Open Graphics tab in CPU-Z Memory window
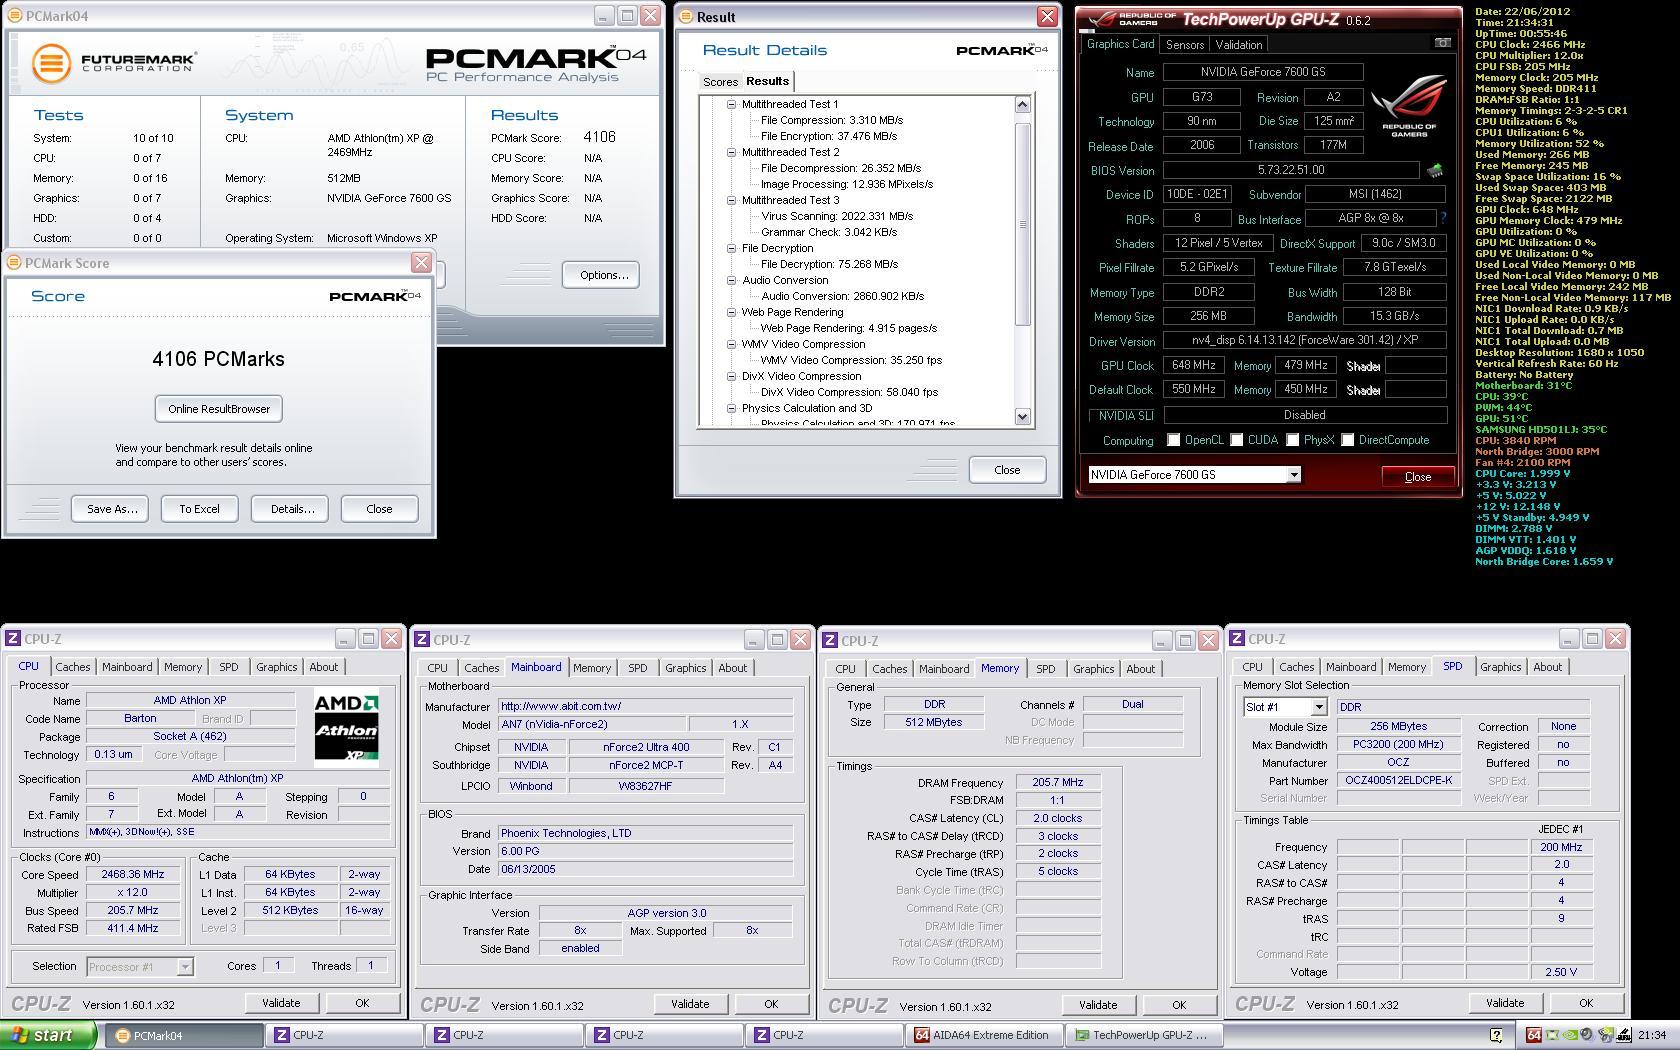The image size is (1680, 1050). [x=1093, y=669]
